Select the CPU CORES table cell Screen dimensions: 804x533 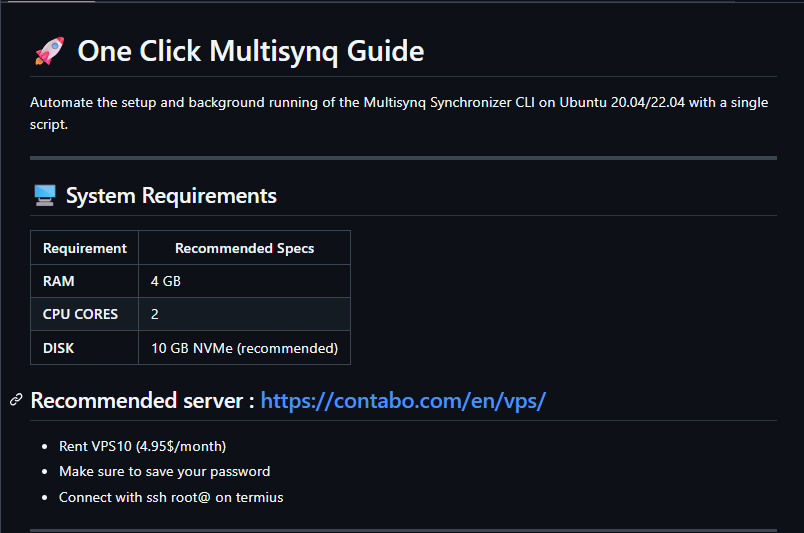(x=85, y=314)
